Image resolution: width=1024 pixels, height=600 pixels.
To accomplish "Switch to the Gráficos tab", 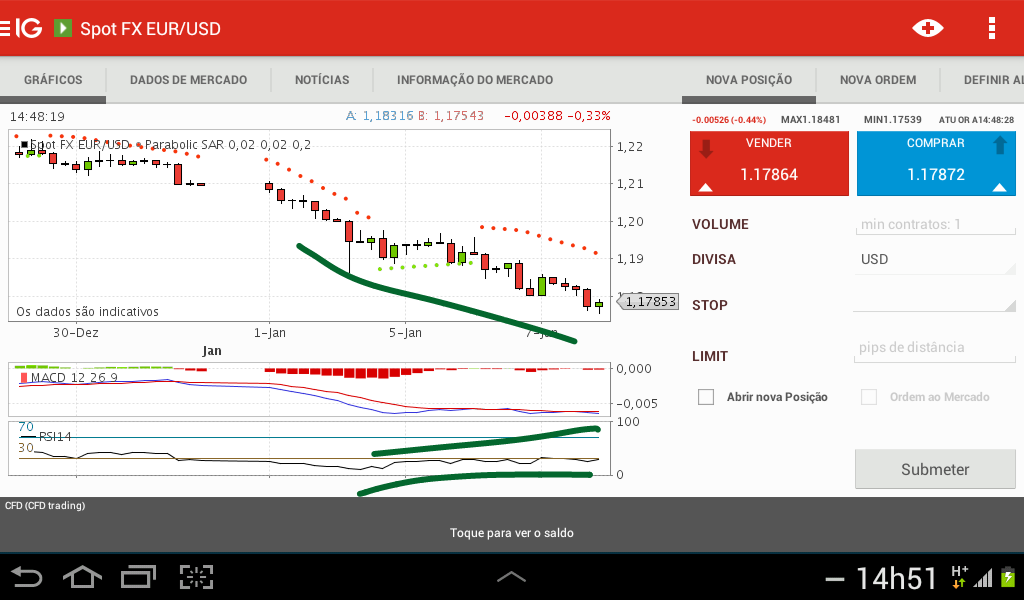I will click(53, 80).
